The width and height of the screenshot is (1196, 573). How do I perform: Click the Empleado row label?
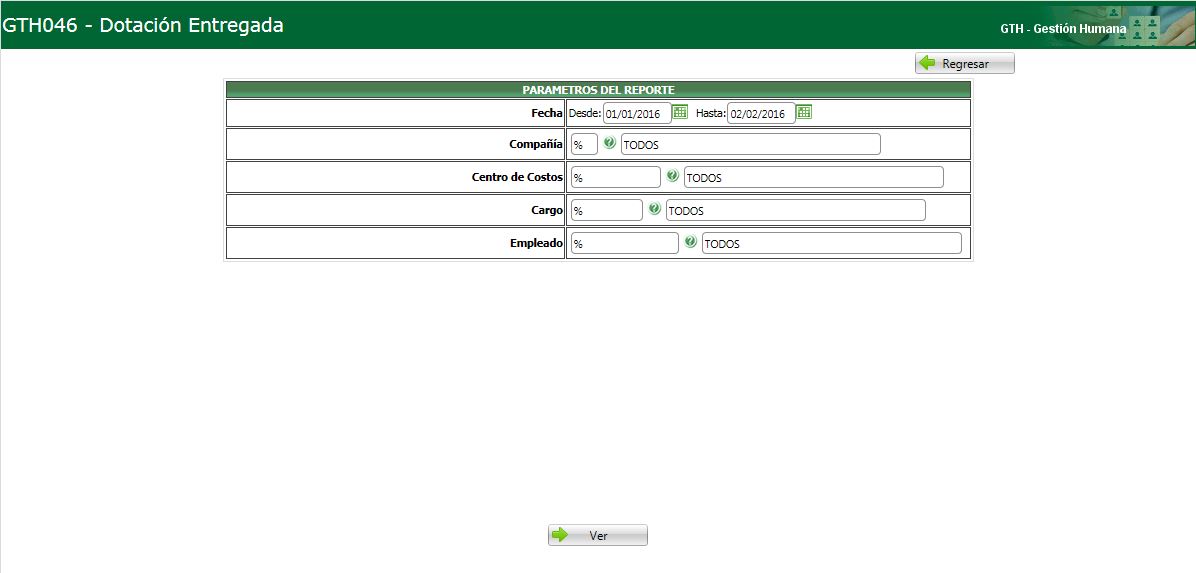click(536, 243)
